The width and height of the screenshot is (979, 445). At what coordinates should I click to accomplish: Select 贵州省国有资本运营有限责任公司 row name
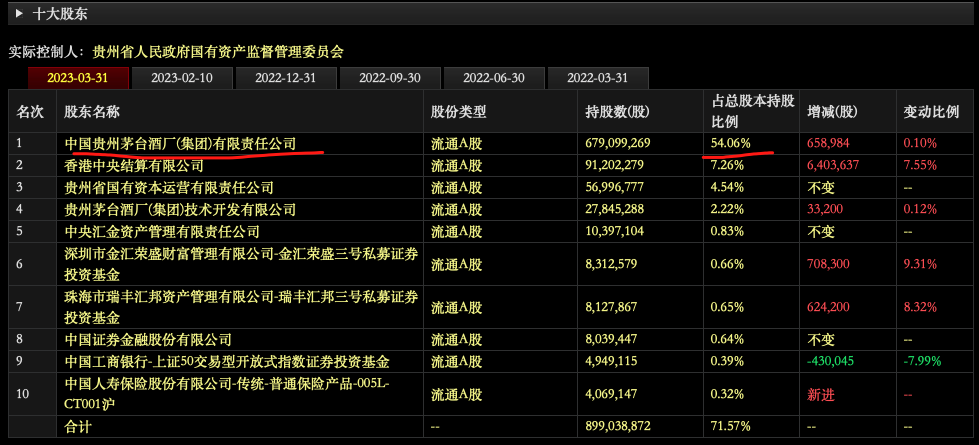click(169, 187)
